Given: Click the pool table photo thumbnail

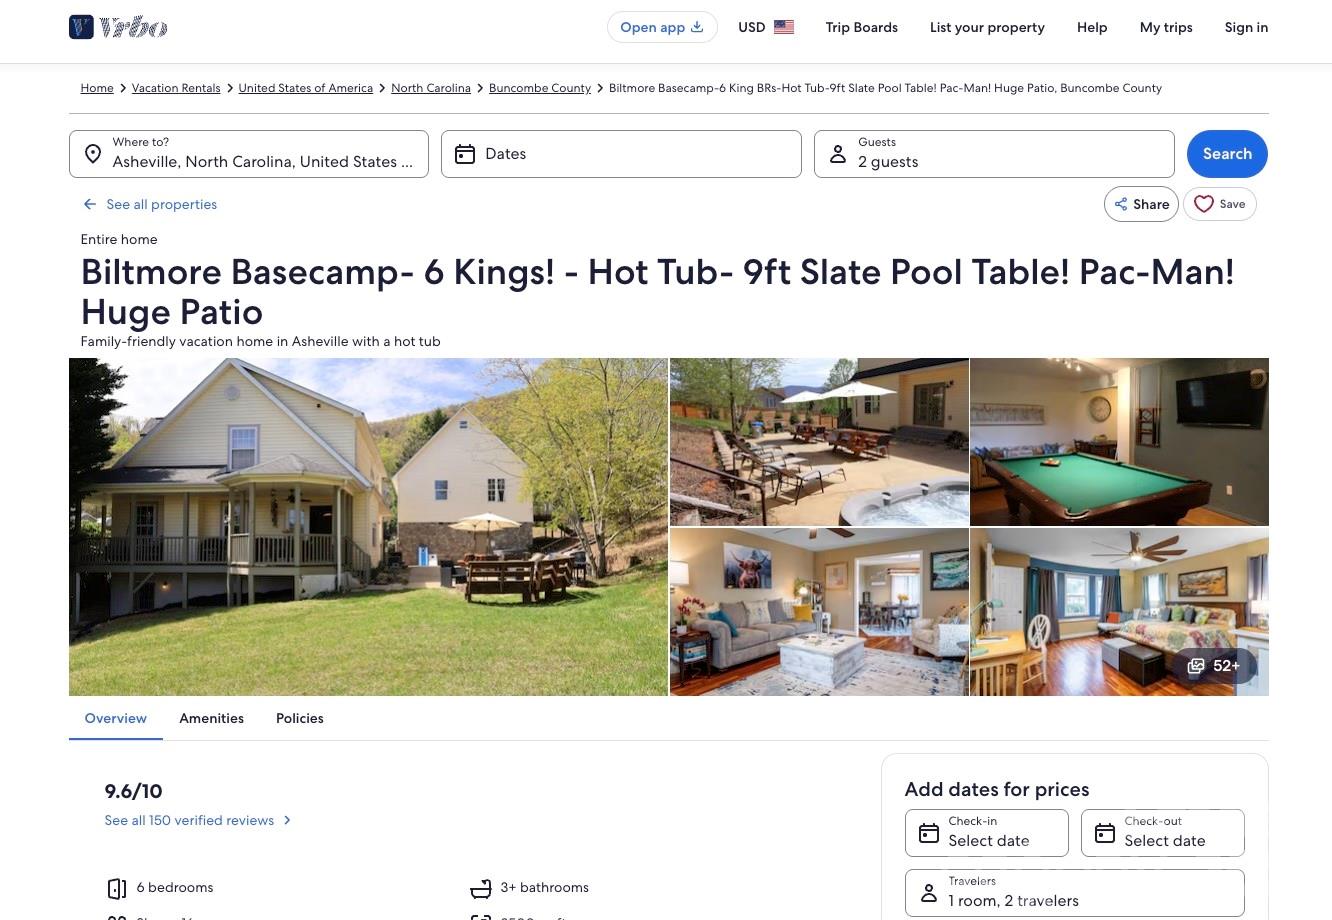Looking at the screenshot, I should click(x=1119, y=442).
